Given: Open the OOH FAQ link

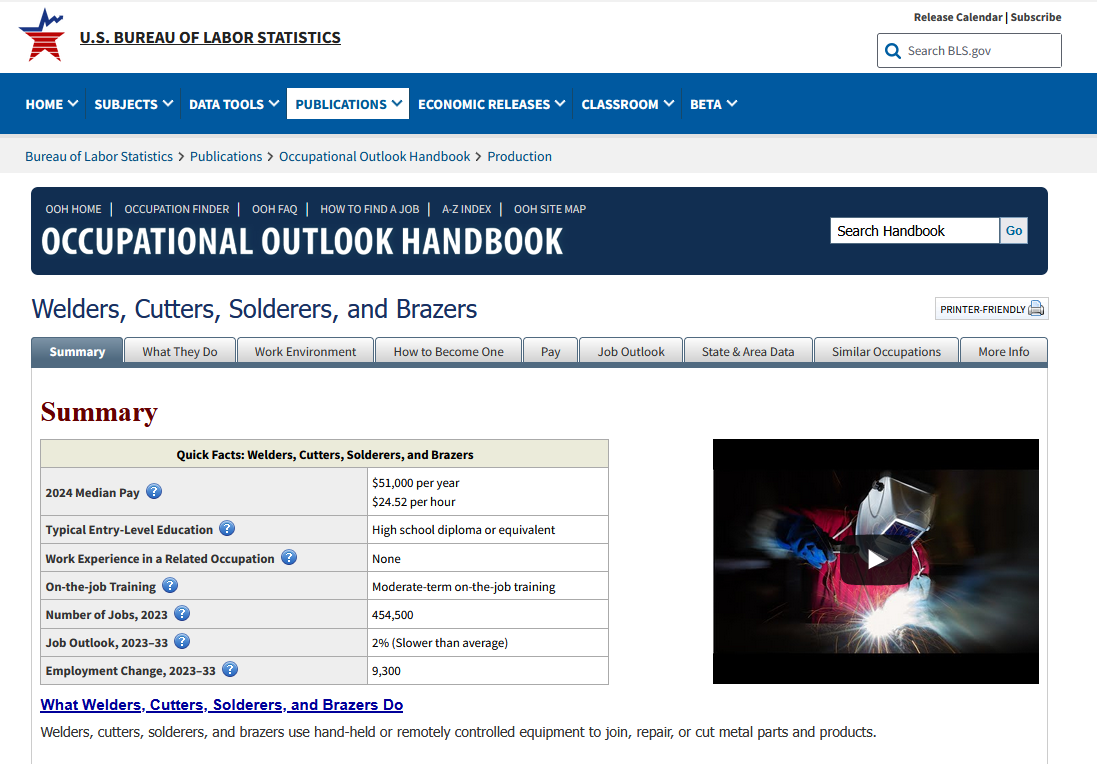Looking at the screenshot, I should coord(274,208).
